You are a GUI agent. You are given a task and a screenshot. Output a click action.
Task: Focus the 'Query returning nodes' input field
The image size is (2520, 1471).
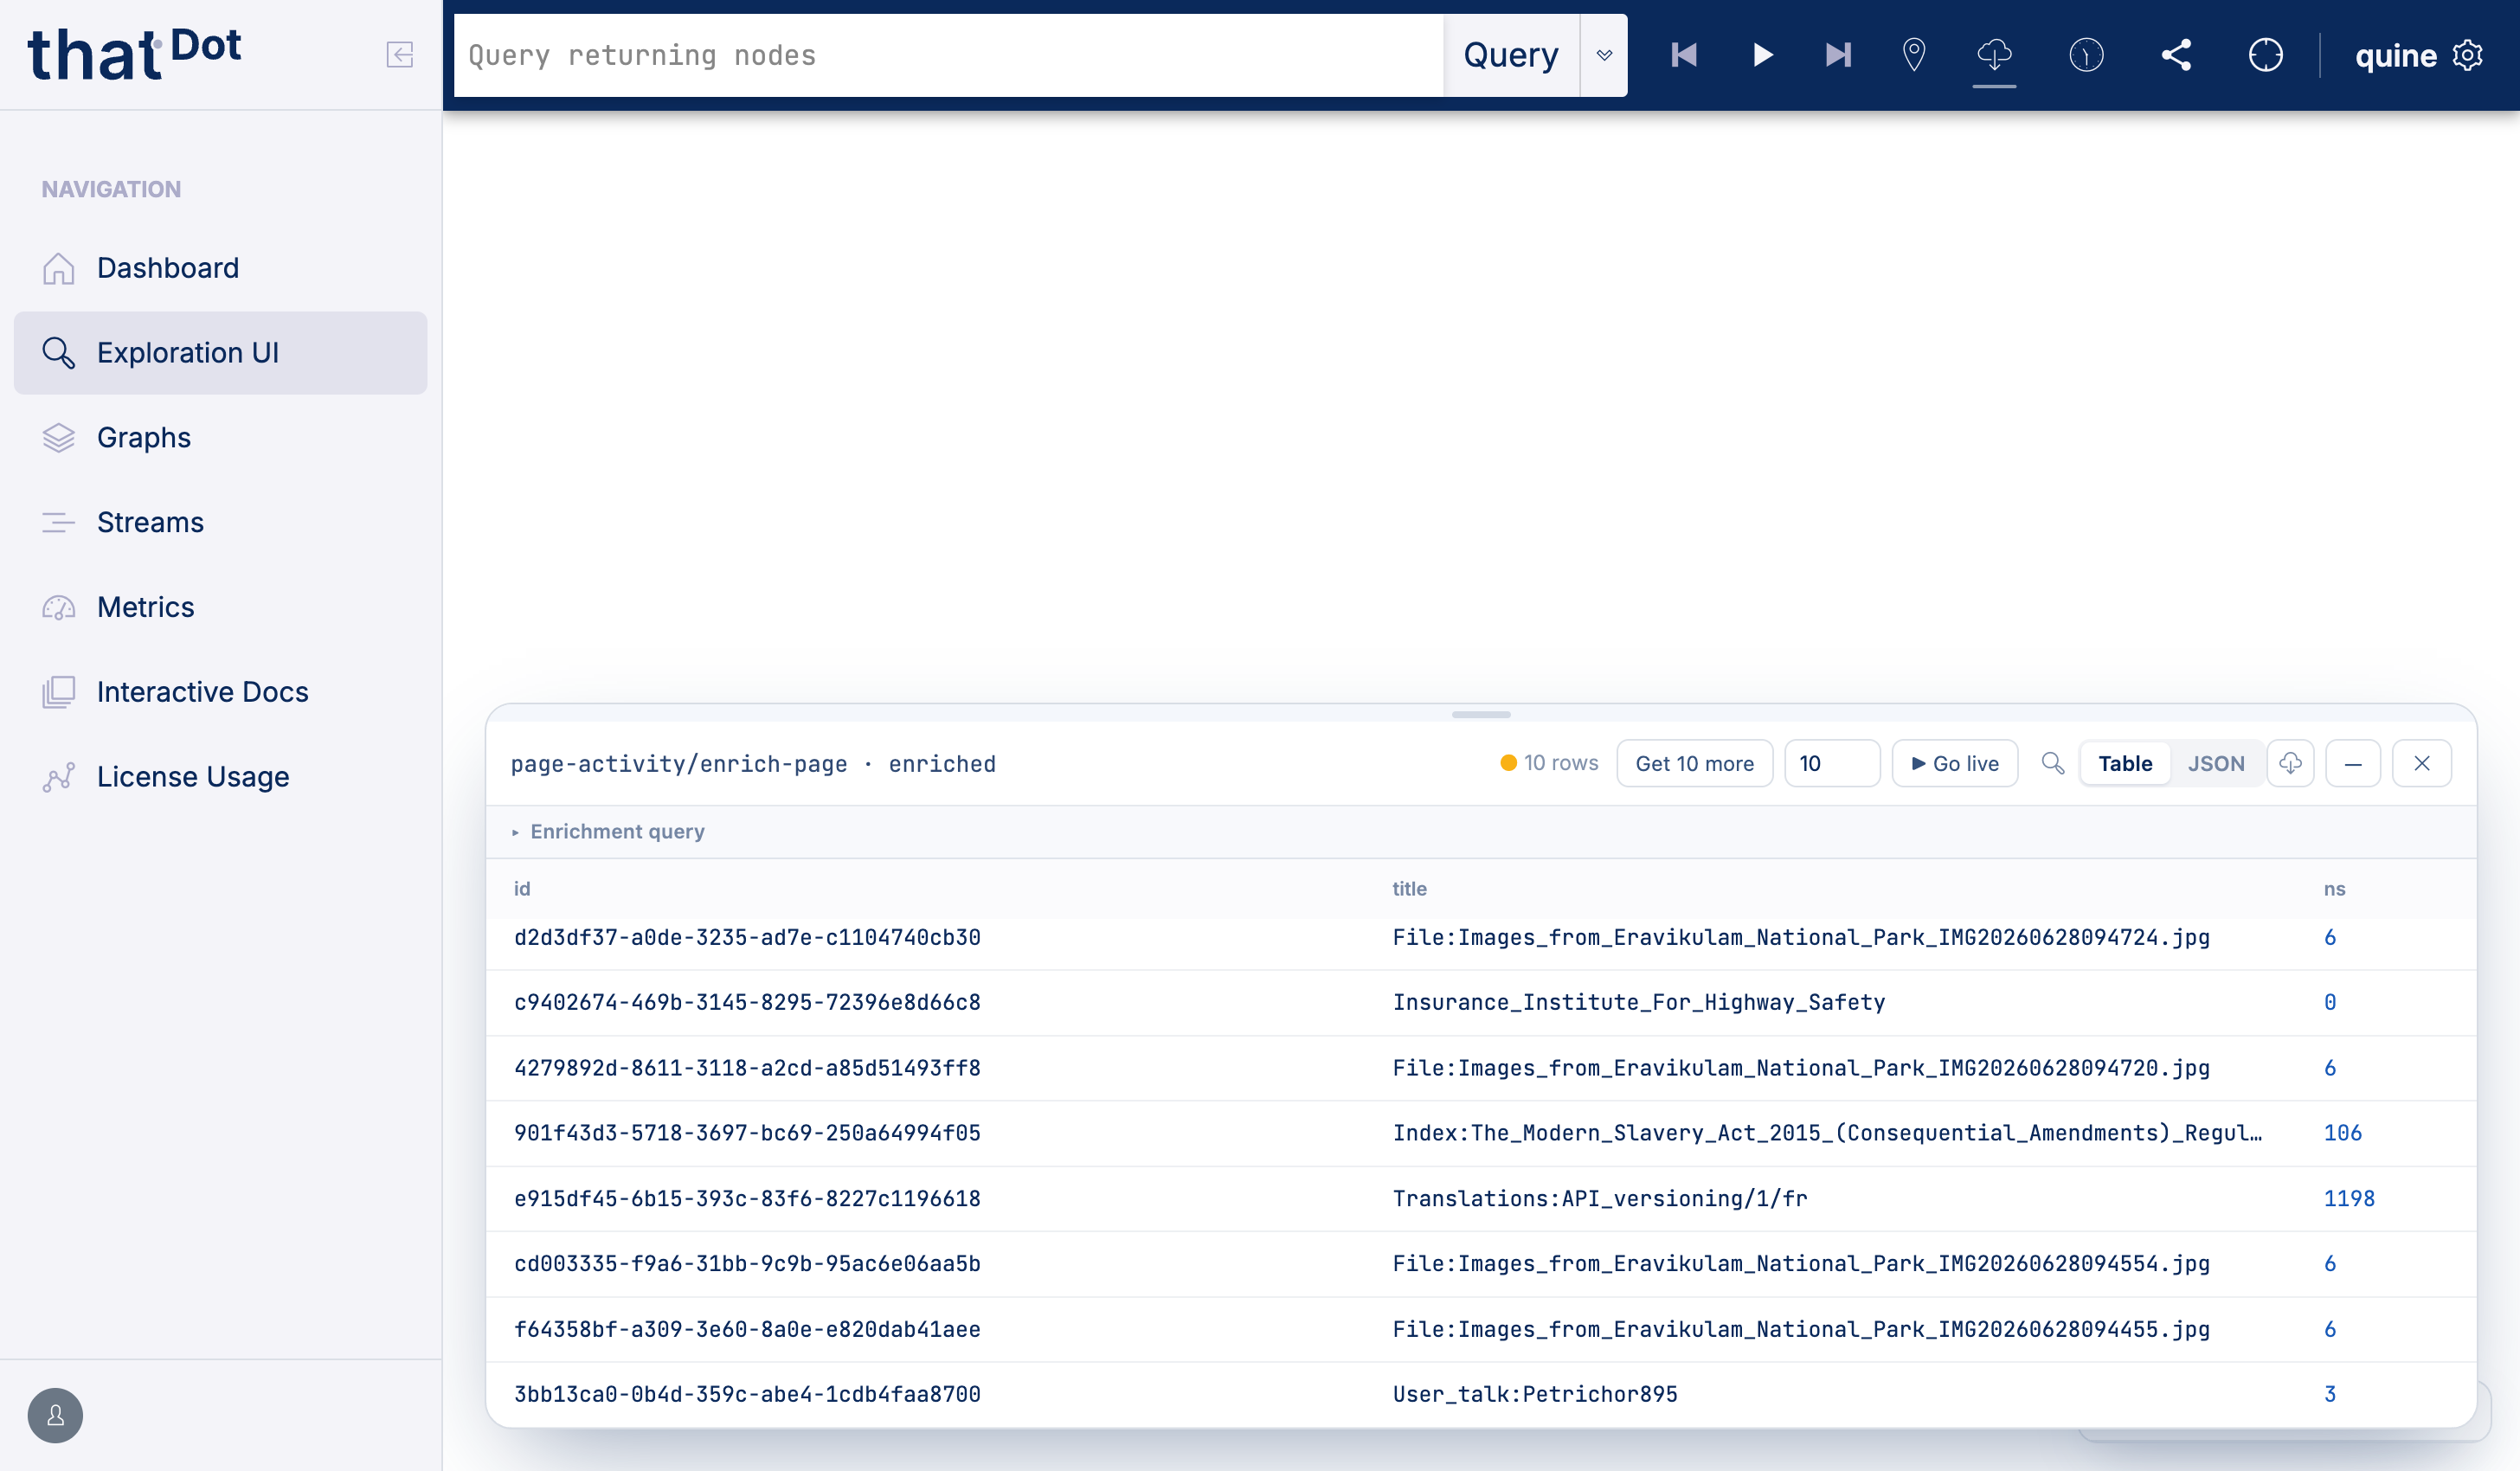point(948,55)
